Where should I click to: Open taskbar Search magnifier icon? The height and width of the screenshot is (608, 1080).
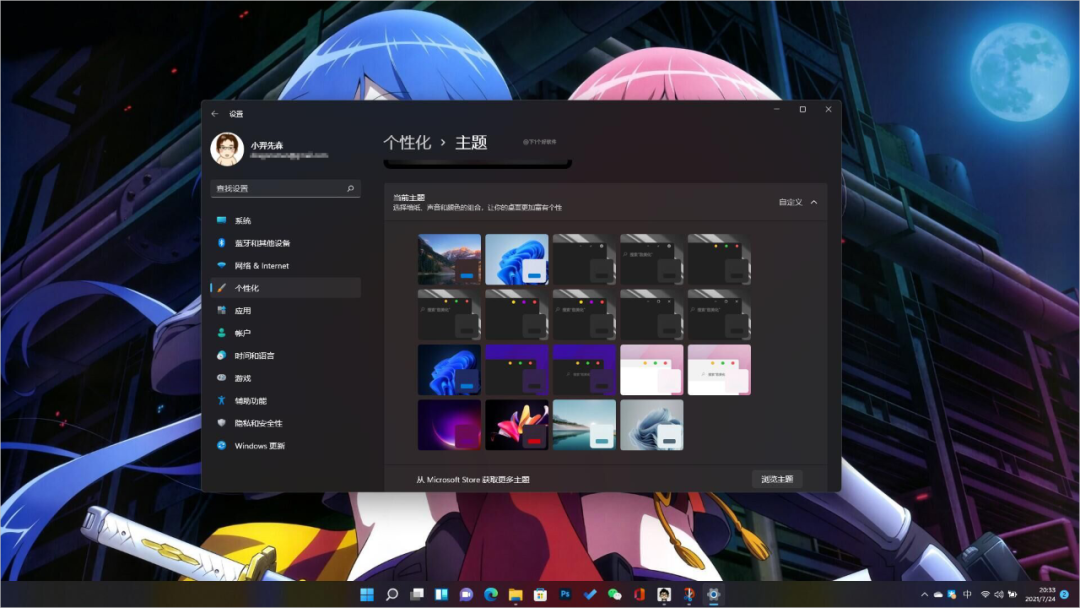point(392,594)
